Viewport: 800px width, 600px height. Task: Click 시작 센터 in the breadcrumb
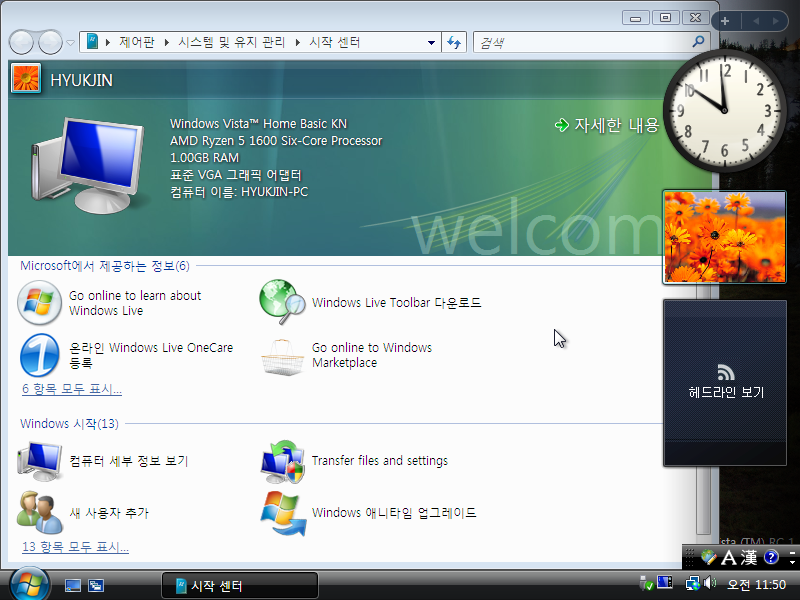(335, 42)
